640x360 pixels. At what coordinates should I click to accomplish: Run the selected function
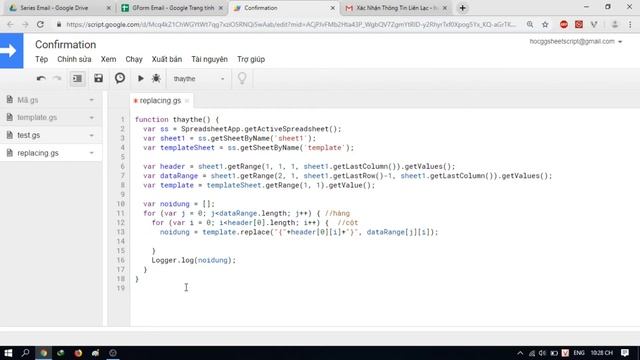click(x=140, y=78)
